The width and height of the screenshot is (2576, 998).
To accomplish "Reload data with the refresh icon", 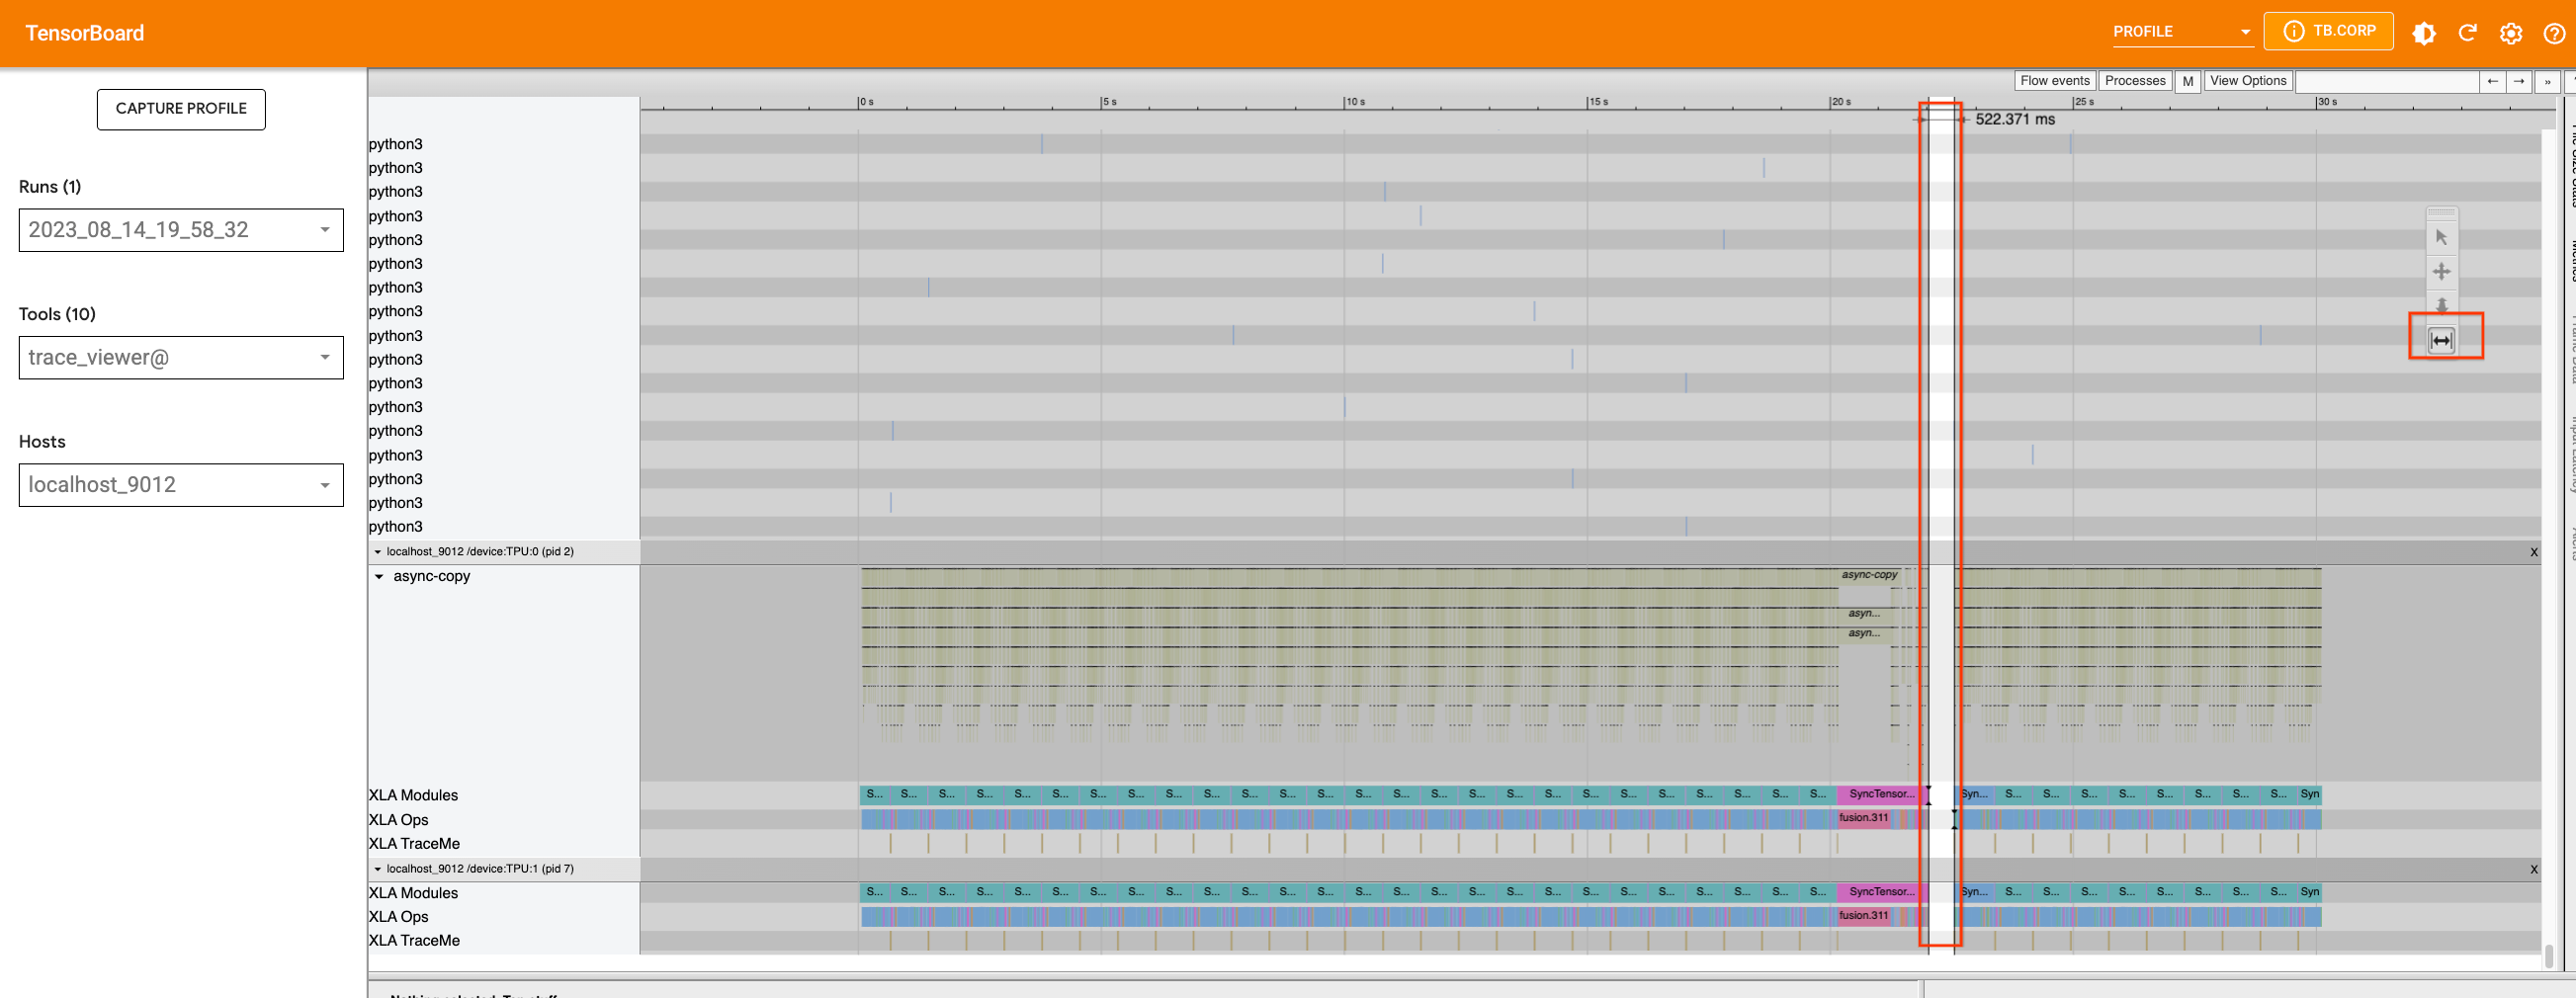I will coord(2467,33).
